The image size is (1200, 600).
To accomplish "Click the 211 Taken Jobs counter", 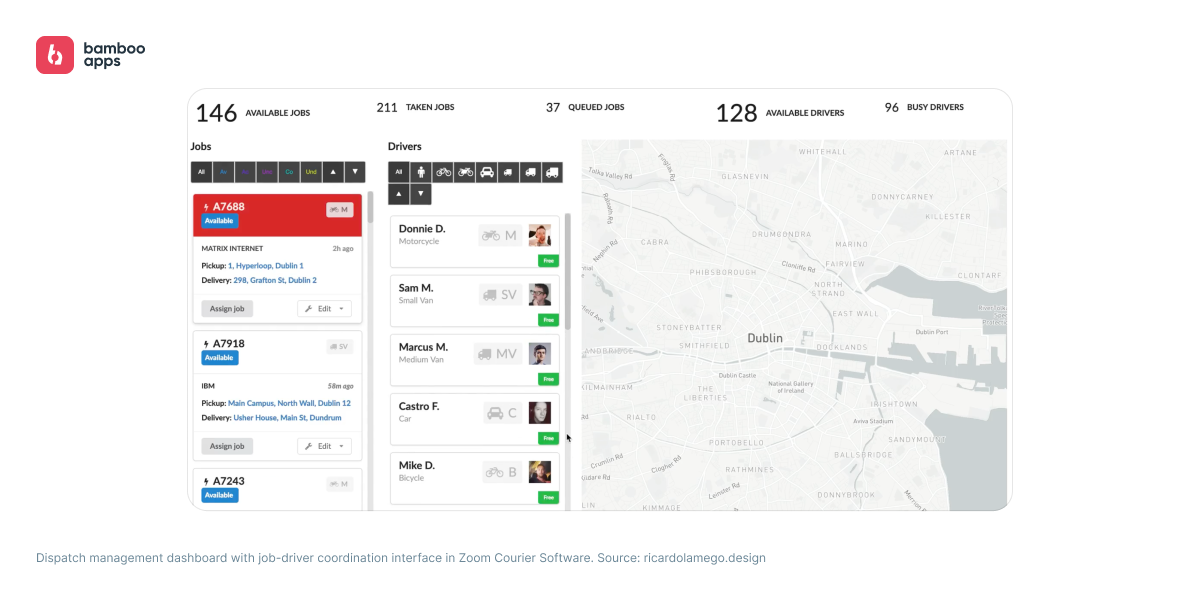I will click(415, 107).
